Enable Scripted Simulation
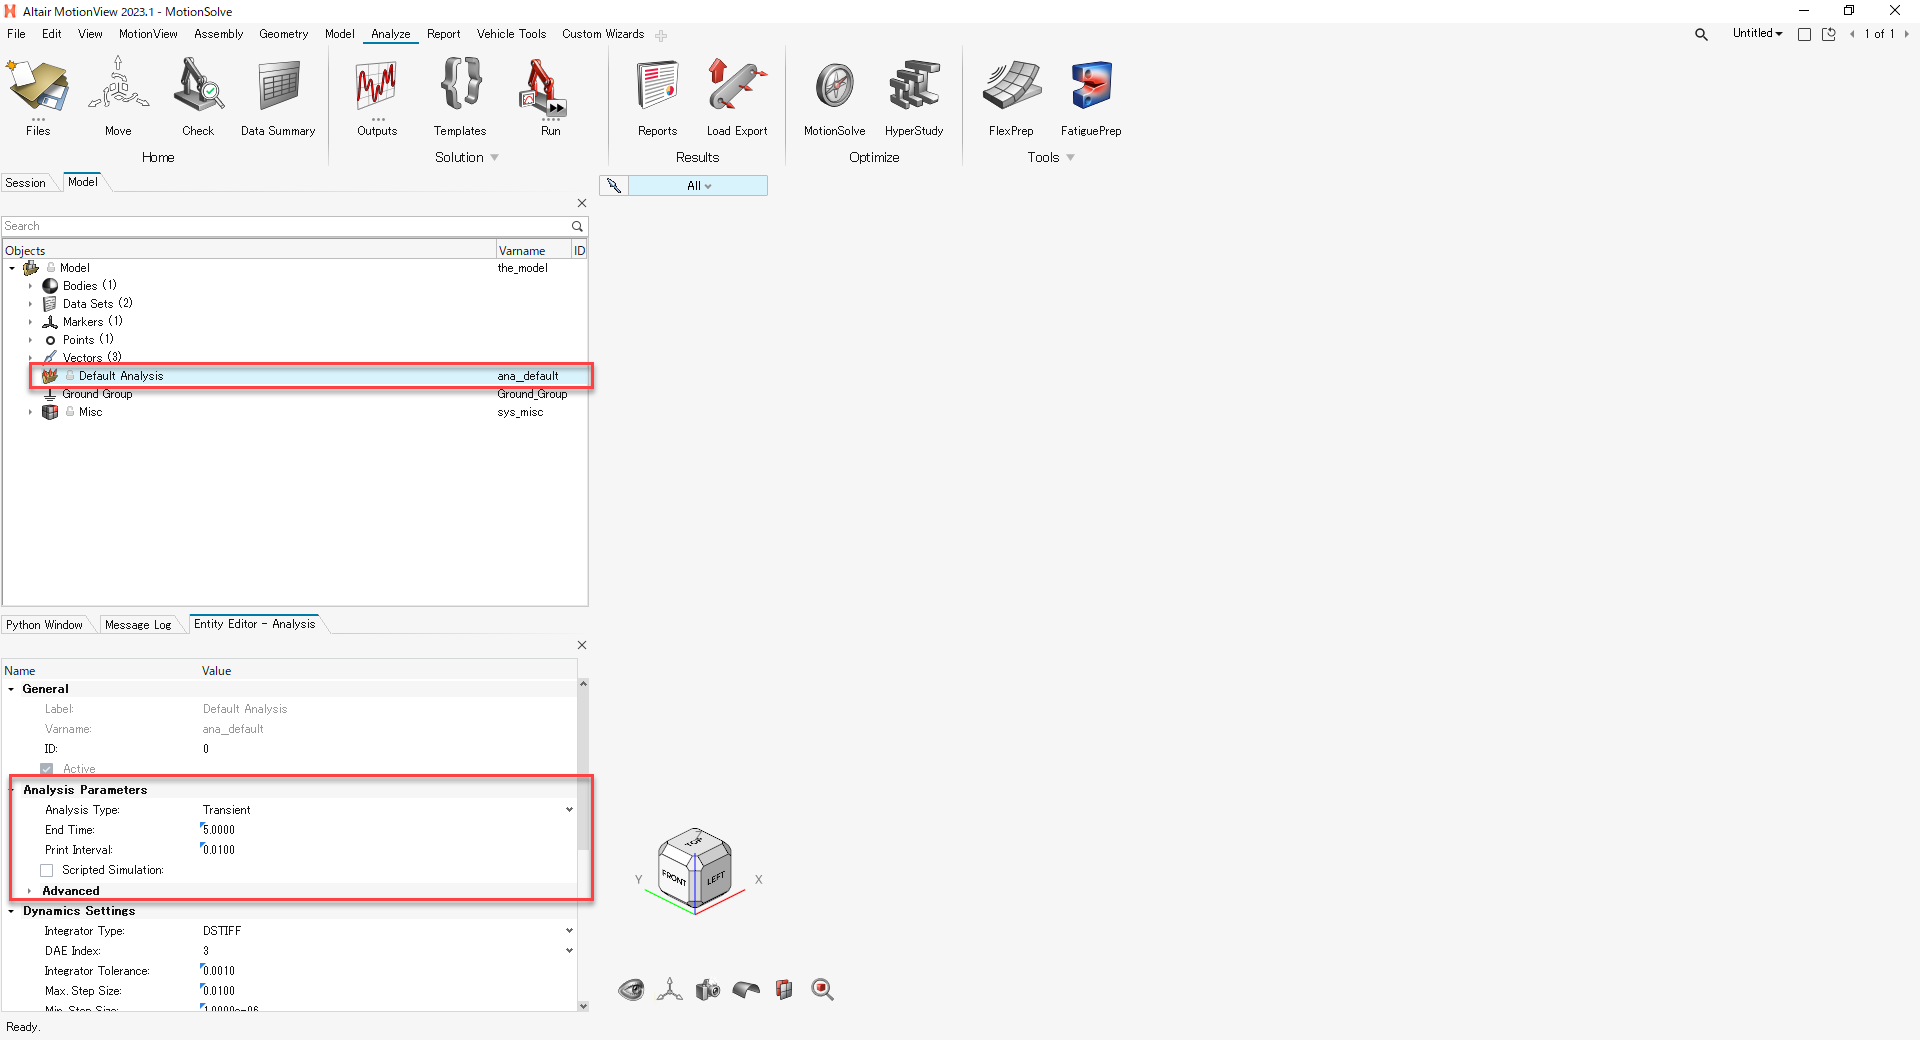1920x1040 pixels. tap(46, 870)
